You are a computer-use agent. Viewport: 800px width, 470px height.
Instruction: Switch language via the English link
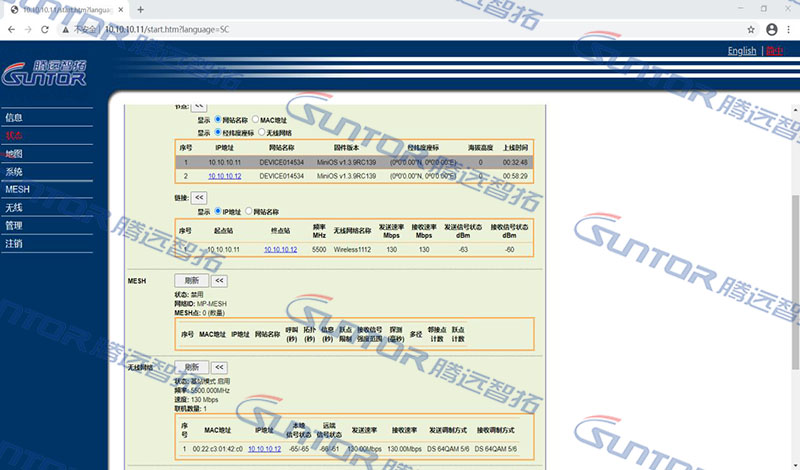point(741,51)
